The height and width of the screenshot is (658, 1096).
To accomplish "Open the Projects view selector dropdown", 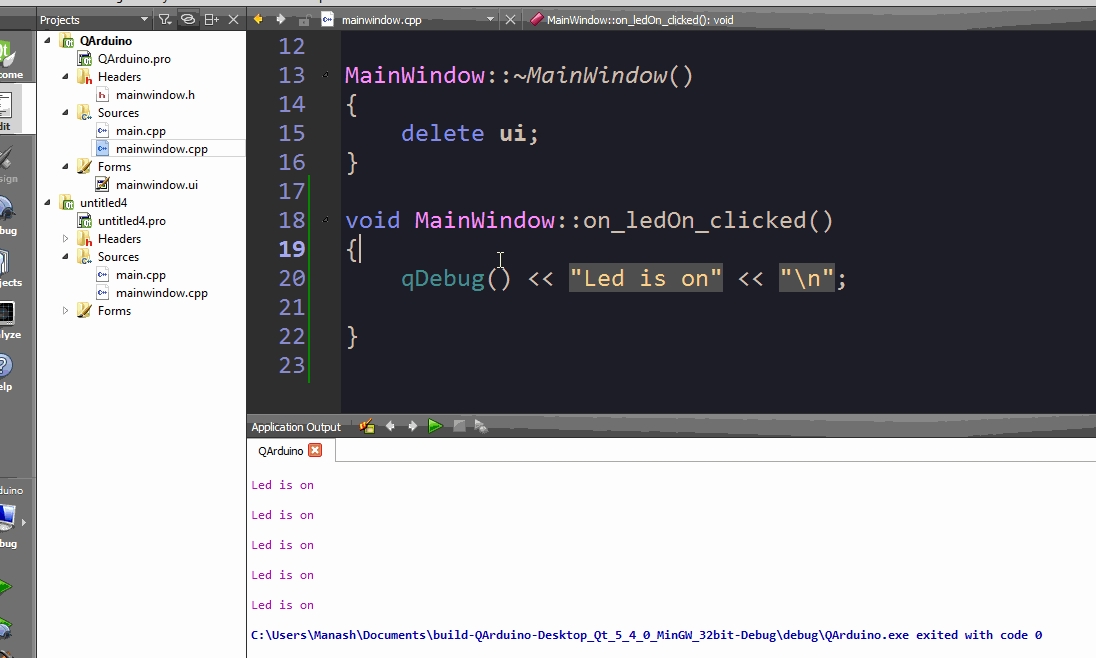I will point(145,20).
